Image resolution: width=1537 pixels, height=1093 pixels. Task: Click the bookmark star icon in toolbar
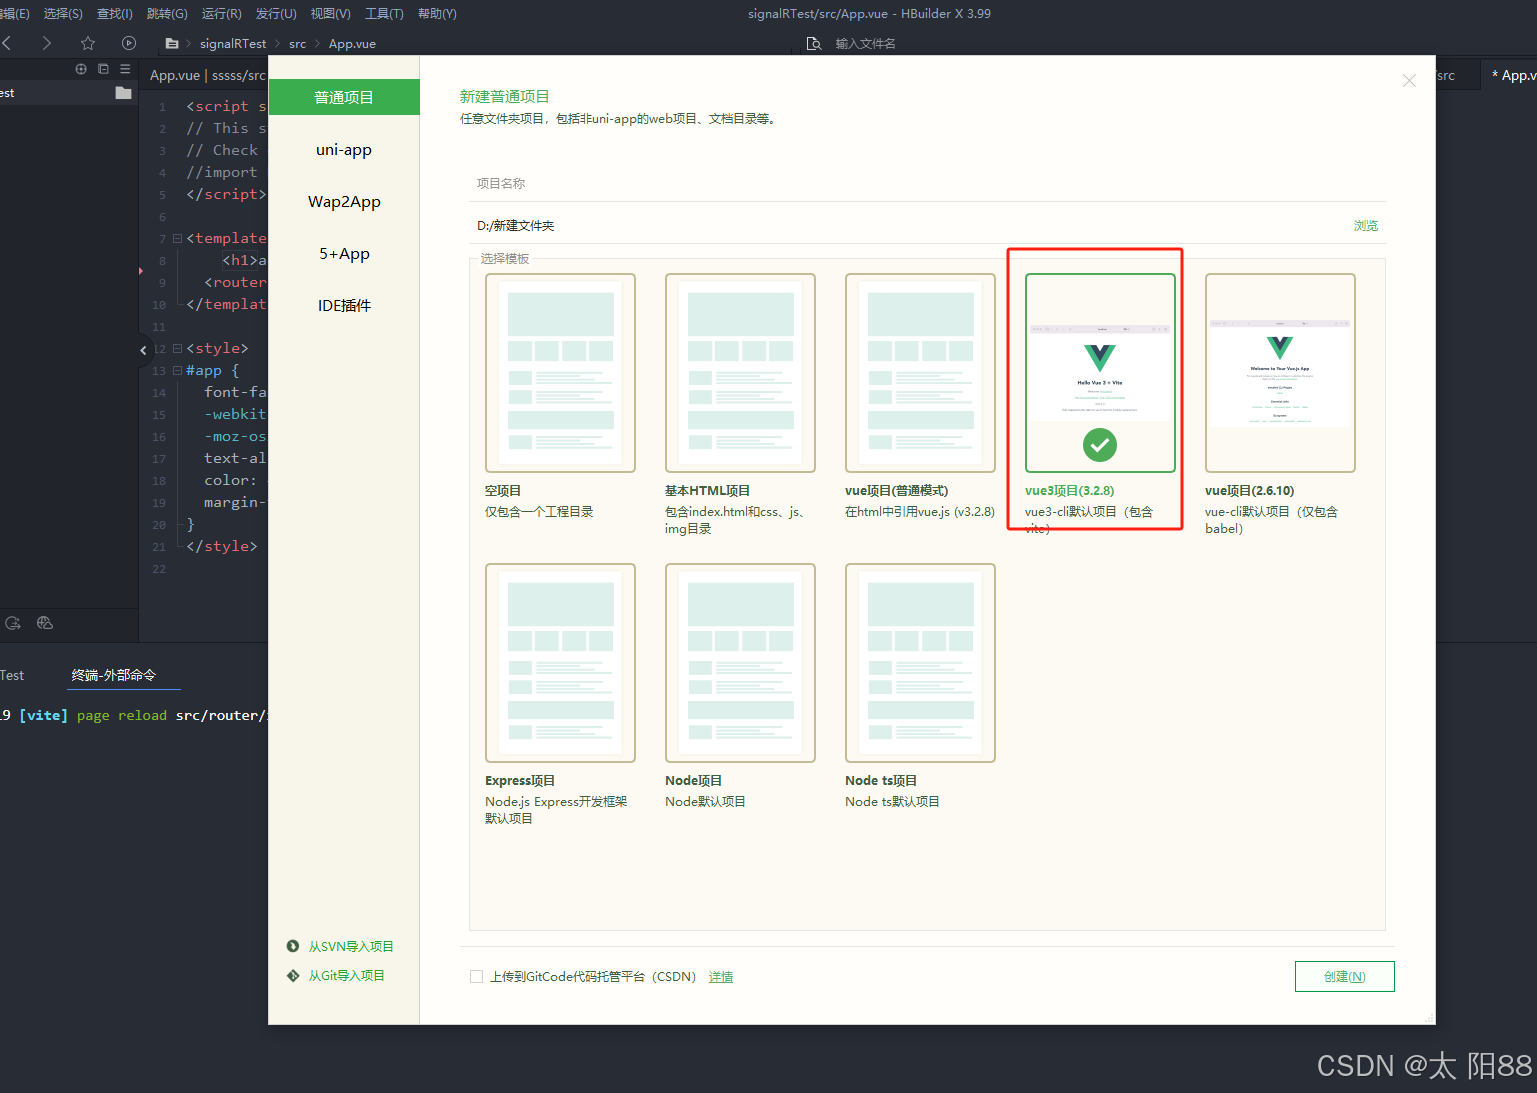(x=88, y=43)
